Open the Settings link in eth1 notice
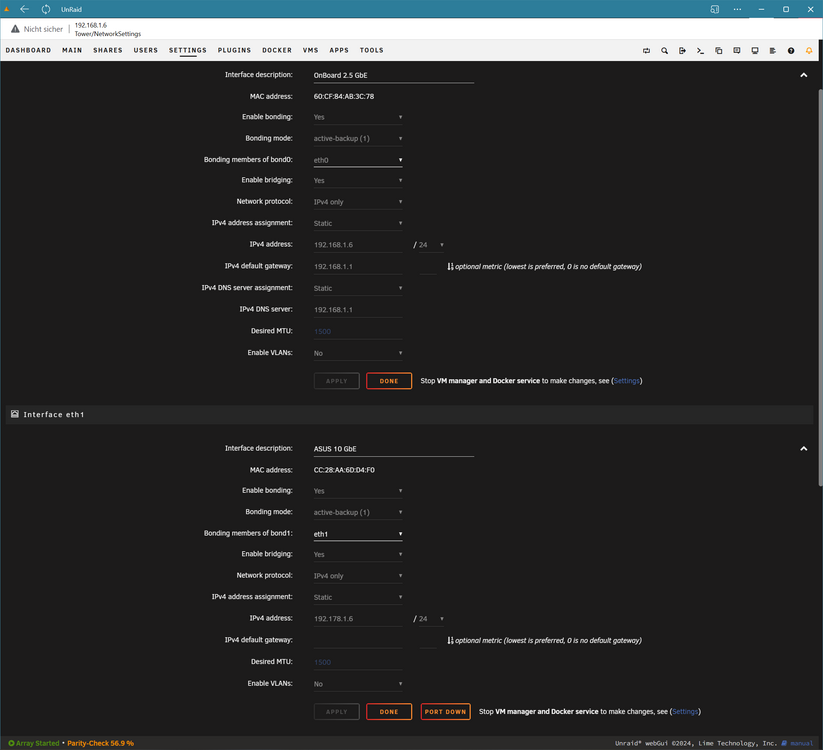 point(685,712)
